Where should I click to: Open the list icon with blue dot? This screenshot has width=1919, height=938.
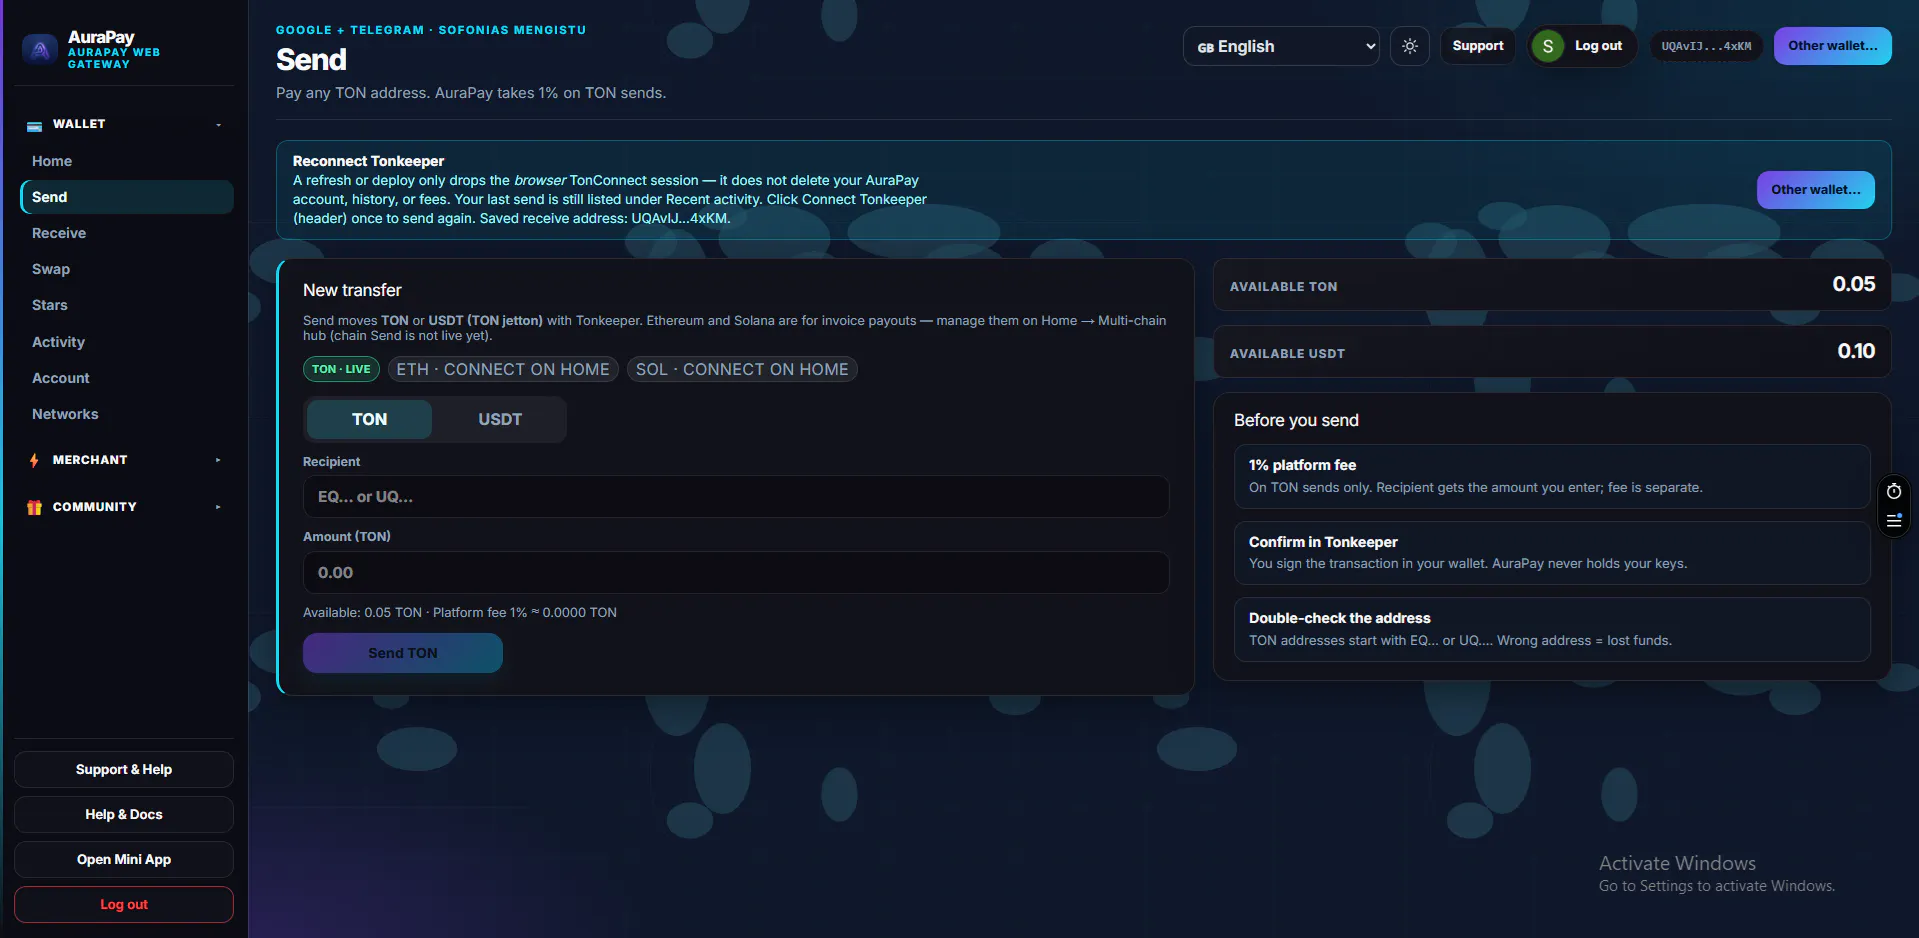click(x=1894, y=520)
